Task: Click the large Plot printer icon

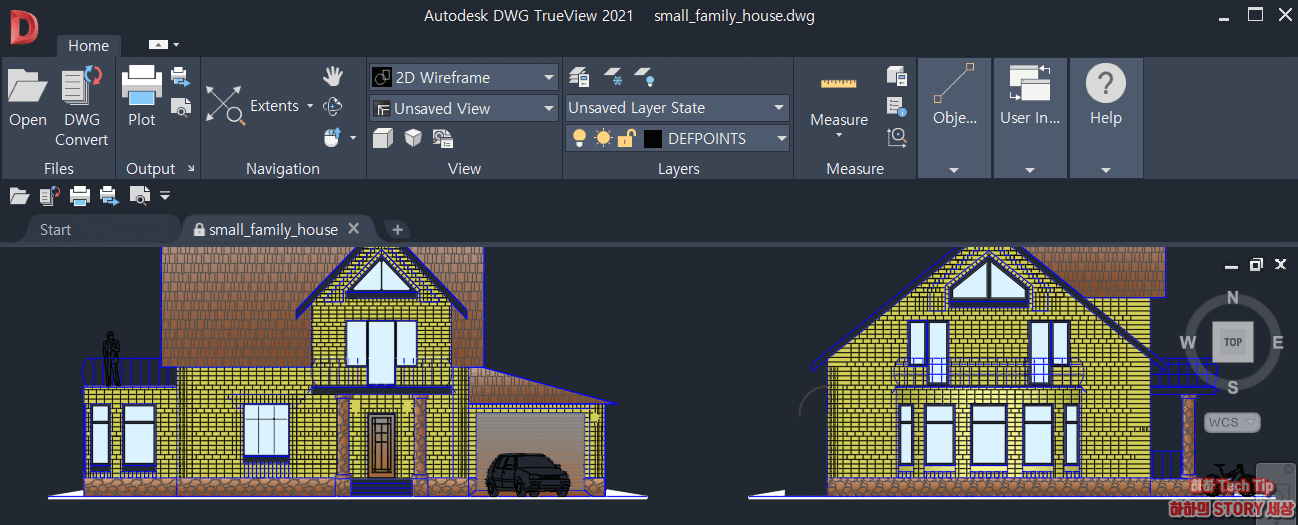Action: pyautogui.click(x=142, y=84)
